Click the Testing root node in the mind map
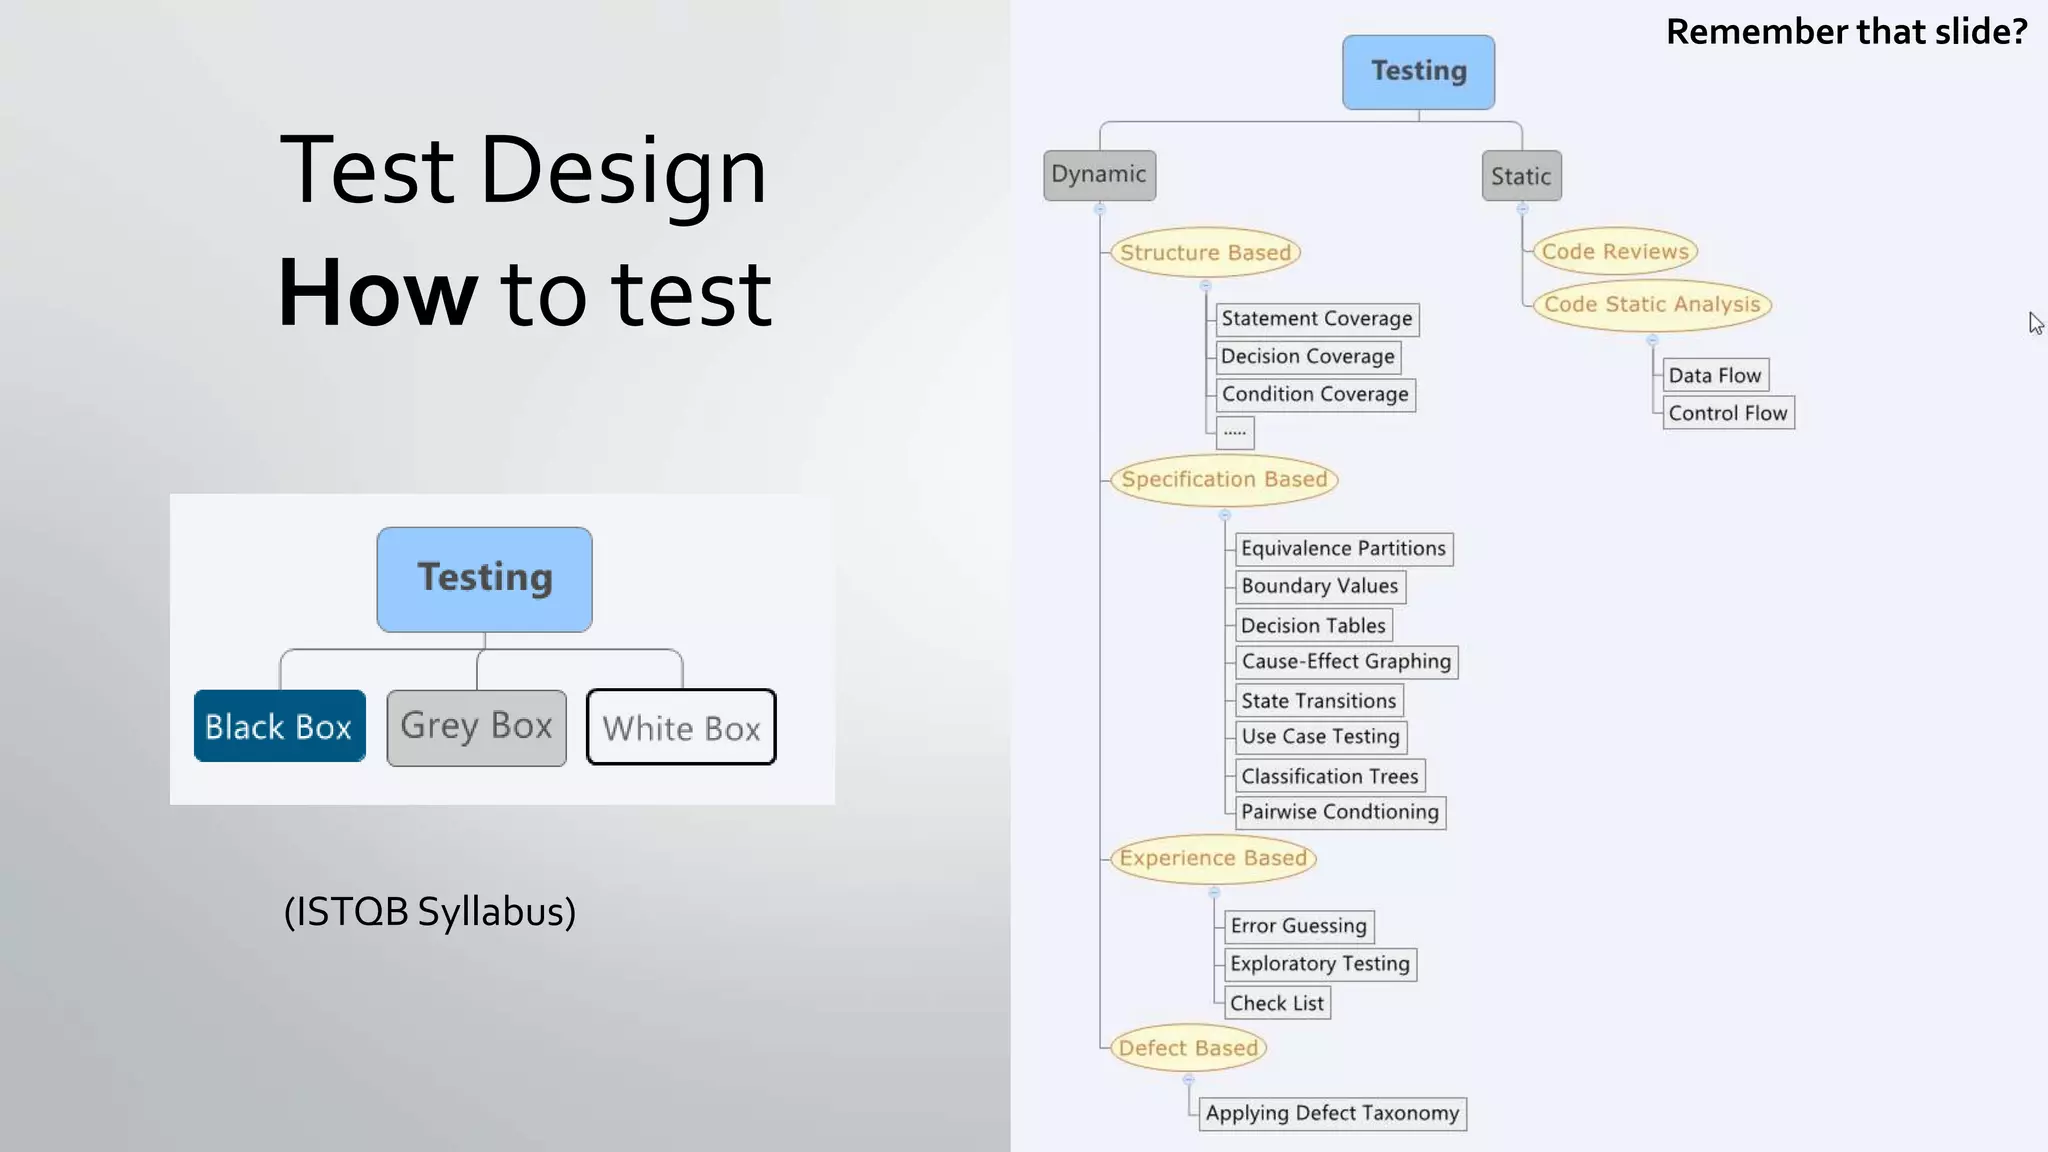The height and width of the screenshot is (1152, 2048). (x=1418, y=72)
